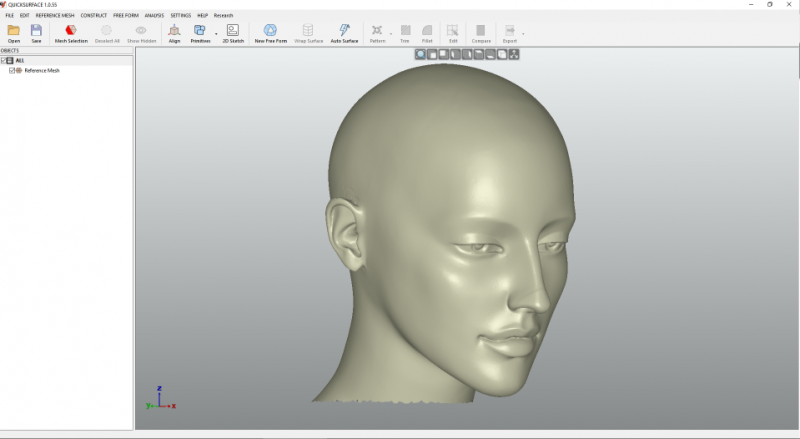Select the Align tool
The width and height of the screenshot is (800, 439).
pyautogui.click(x=174, y=32)
